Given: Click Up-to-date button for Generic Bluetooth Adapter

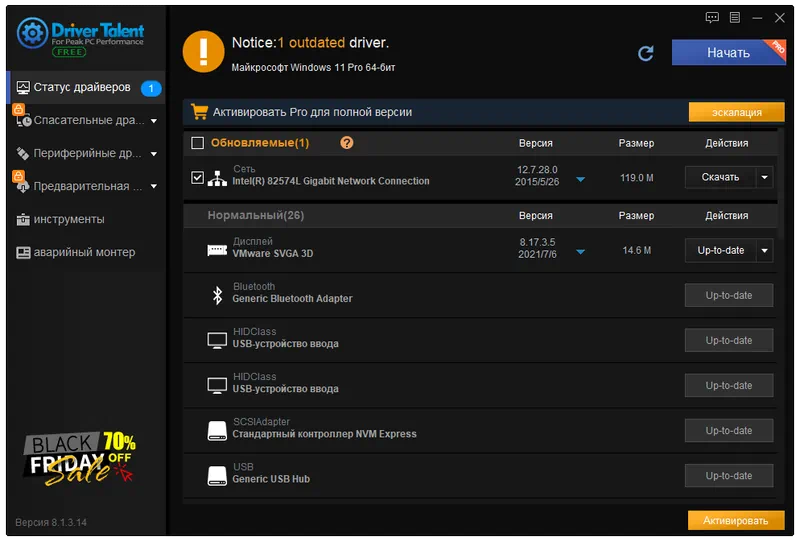Looking at the screenshot, I should (729, 295).
